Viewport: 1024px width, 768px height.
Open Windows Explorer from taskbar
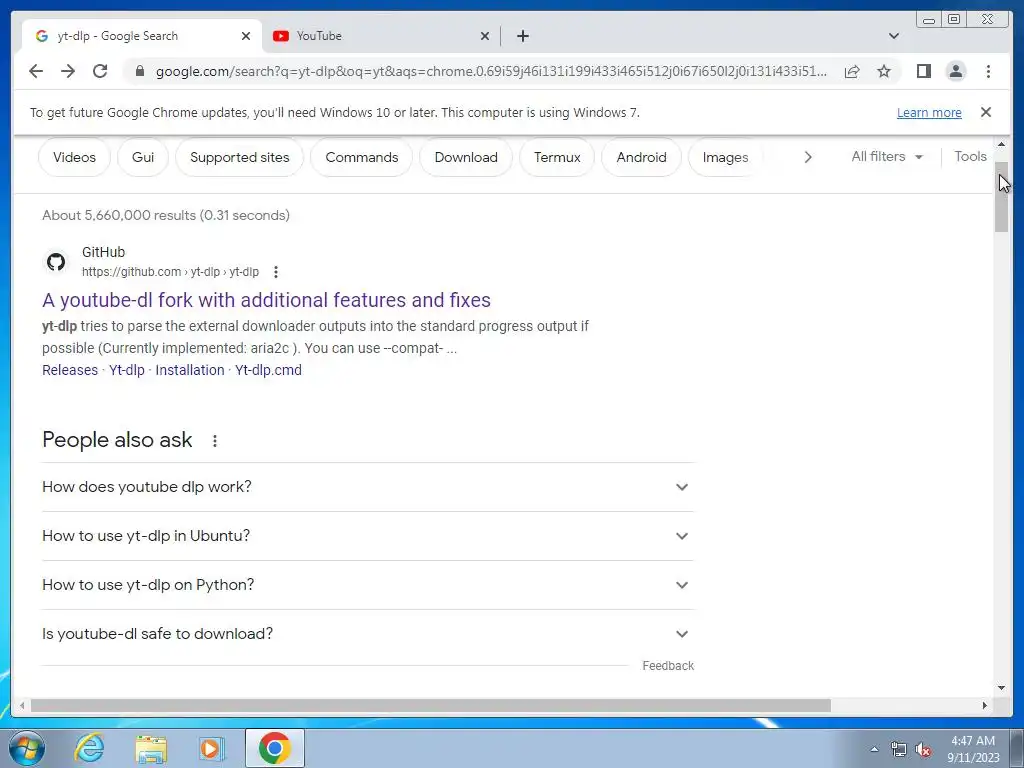(151, 748)
